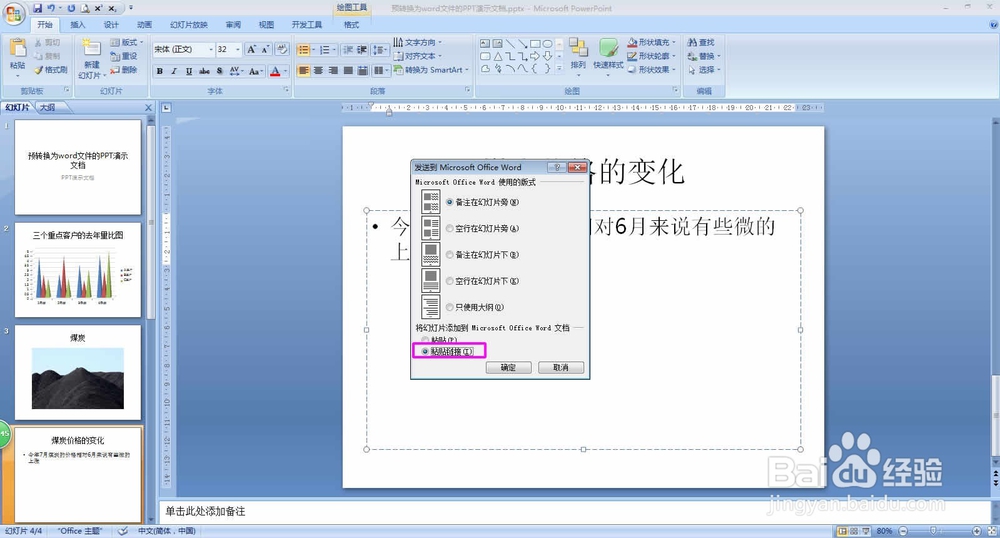Image resolution: width=1000 pixels, height=538 pixels.
Task: Click the zoom slider in status bar
Action: pyautogui.click(x=934, y=531)
